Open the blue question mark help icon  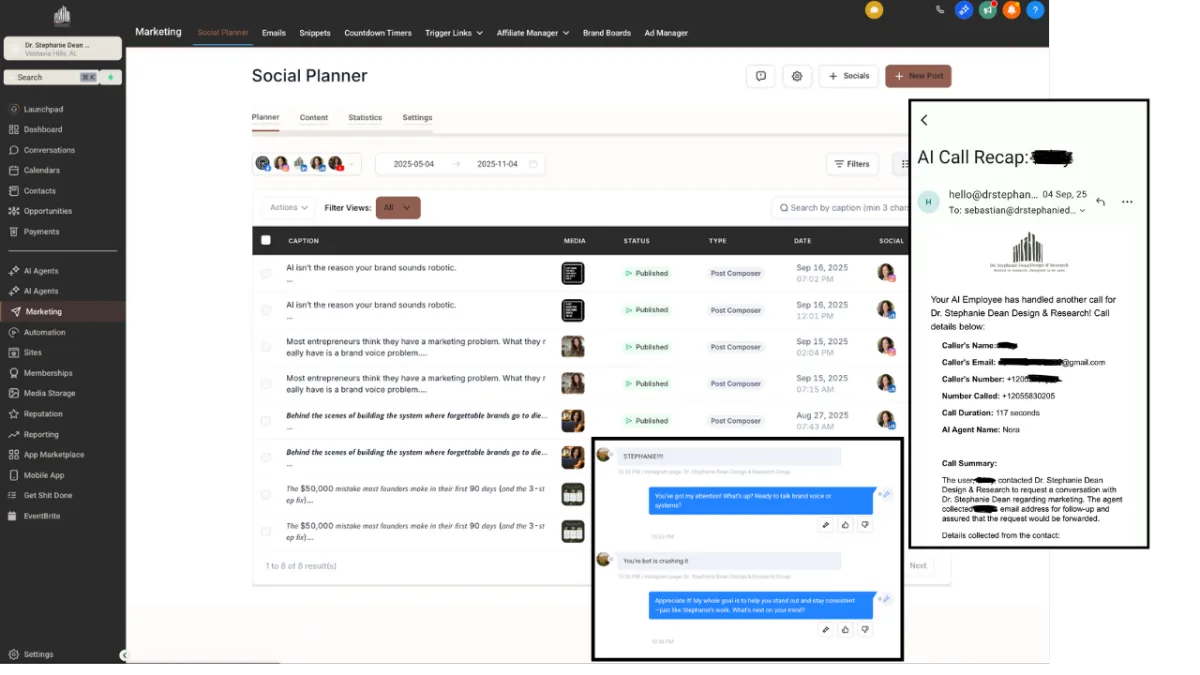tap(1036, 10)
